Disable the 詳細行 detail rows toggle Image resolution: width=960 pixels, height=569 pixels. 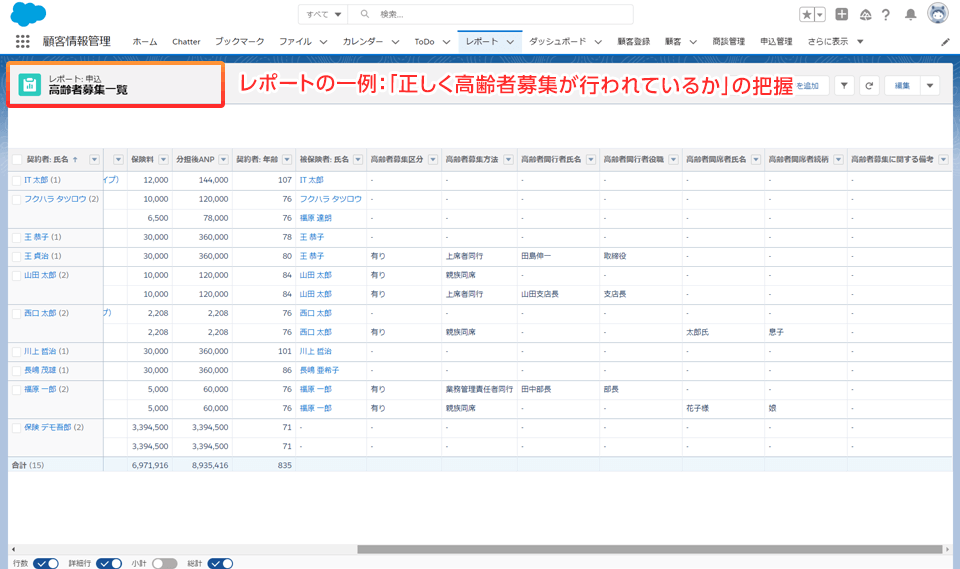pyautogui.click(x=103, y=563)
